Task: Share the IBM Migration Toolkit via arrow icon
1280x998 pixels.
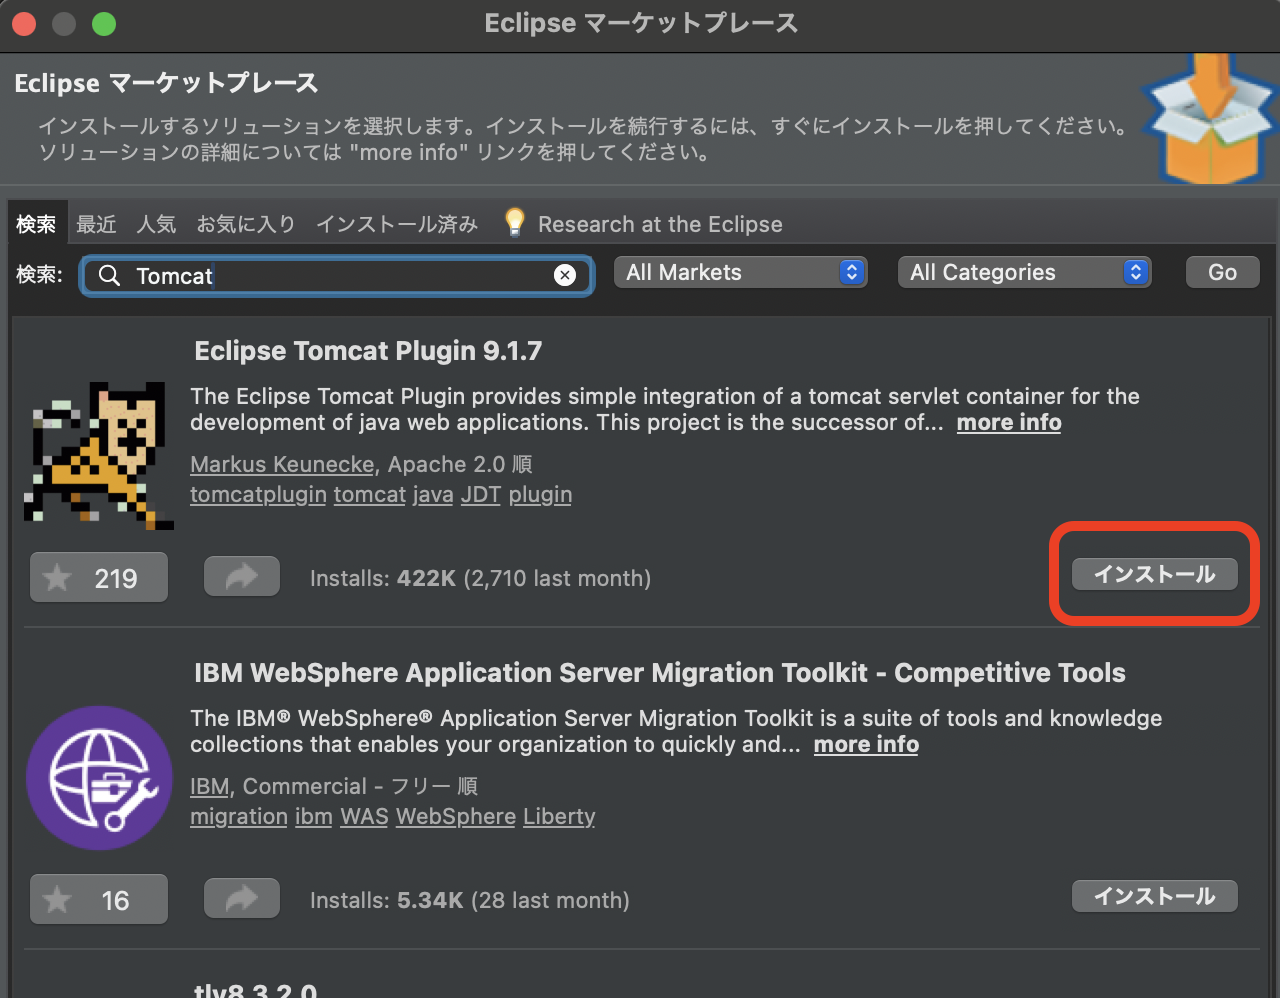Action: click(x=241, y=898)
